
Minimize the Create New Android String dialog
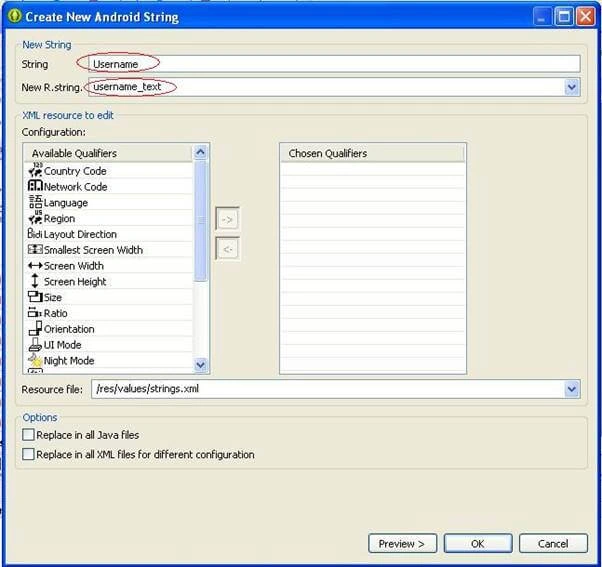pyautogui.click(x=542, y=17)
